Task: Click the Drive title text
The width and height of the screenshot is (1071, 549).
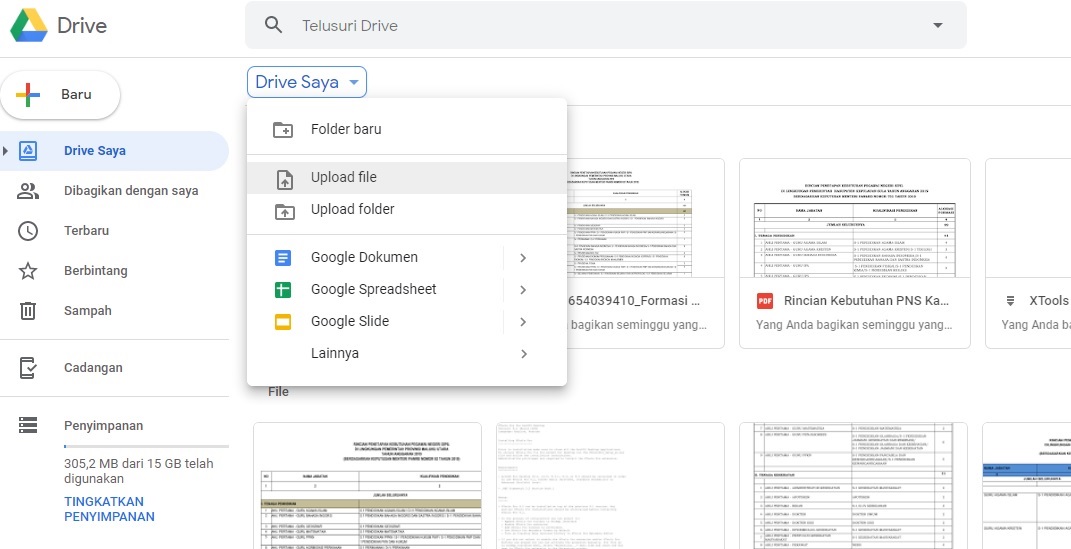Action: [x=82, y=26]
